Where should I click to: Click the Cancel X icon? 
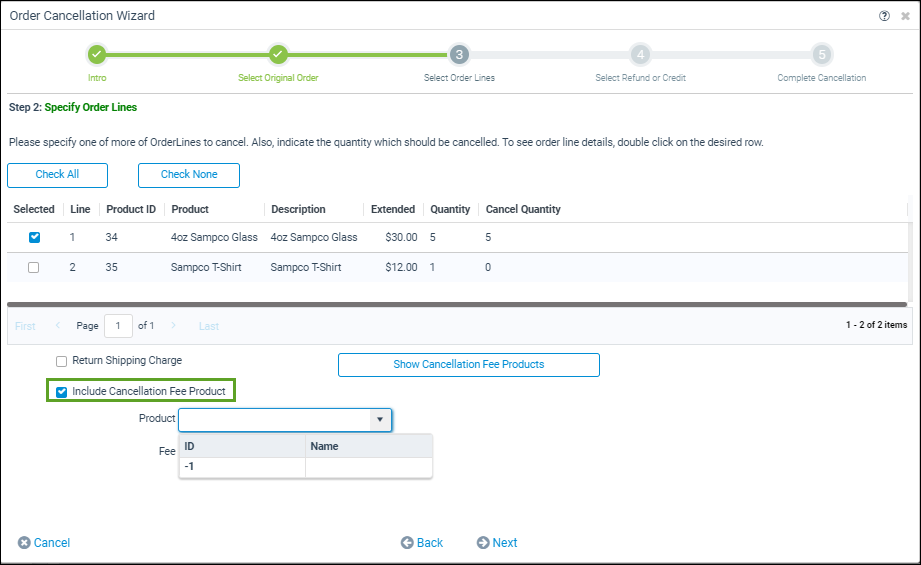[24, 543]
